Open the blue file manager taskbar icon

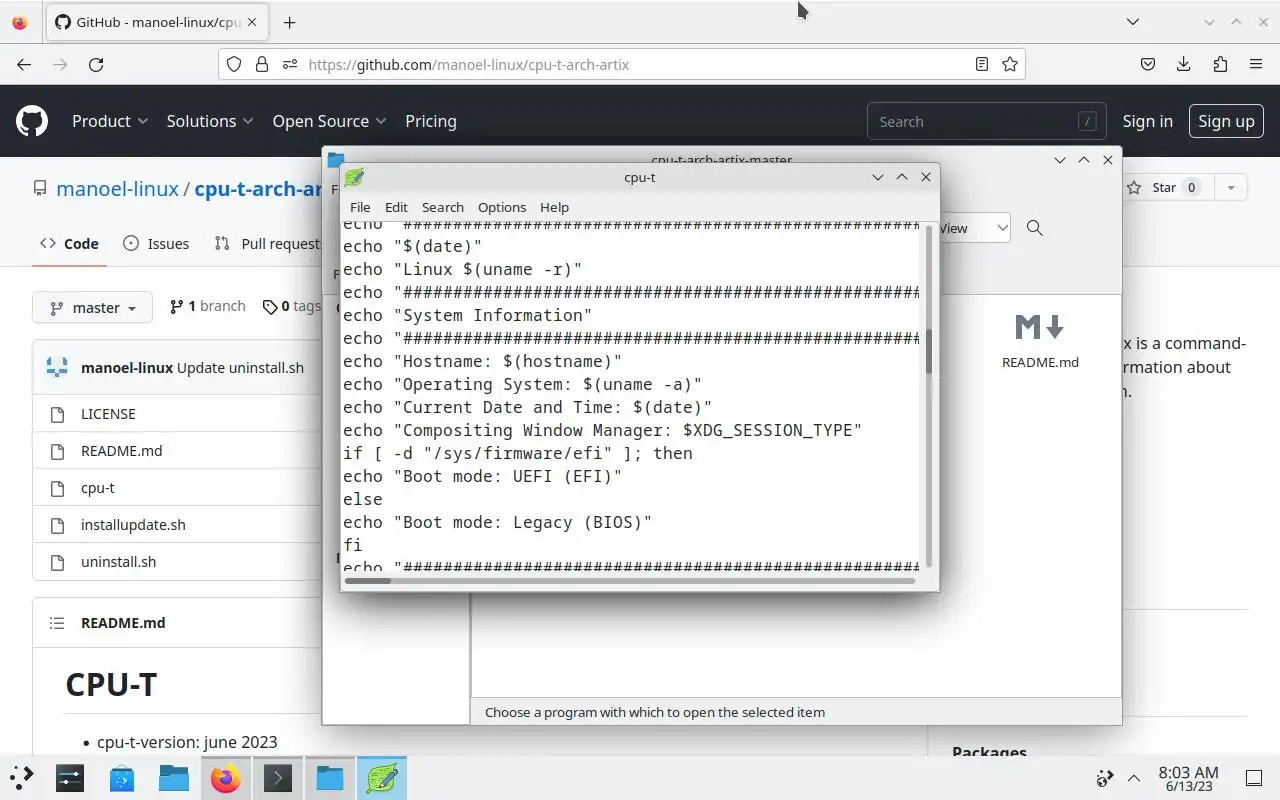(x=174, y=777)
